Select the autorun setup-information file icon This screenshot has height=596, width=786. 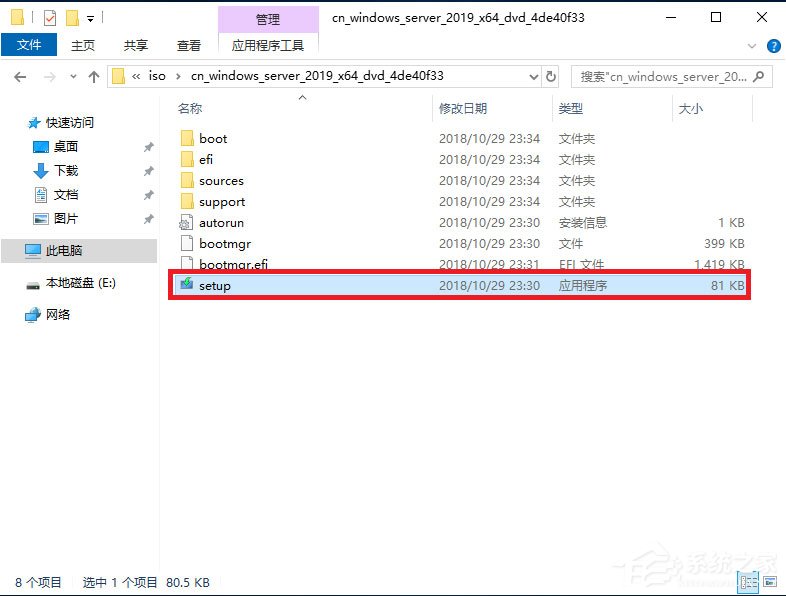(186, 223)
